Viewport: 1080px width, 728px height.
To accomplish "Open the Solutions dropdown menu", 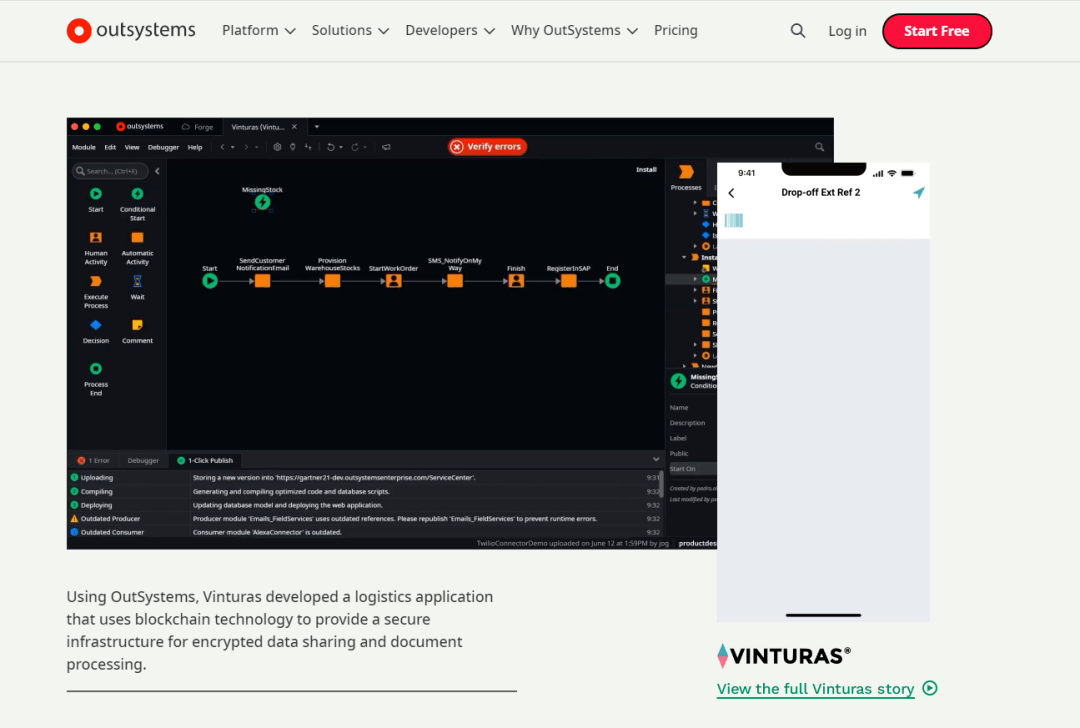I will point(349,31).
